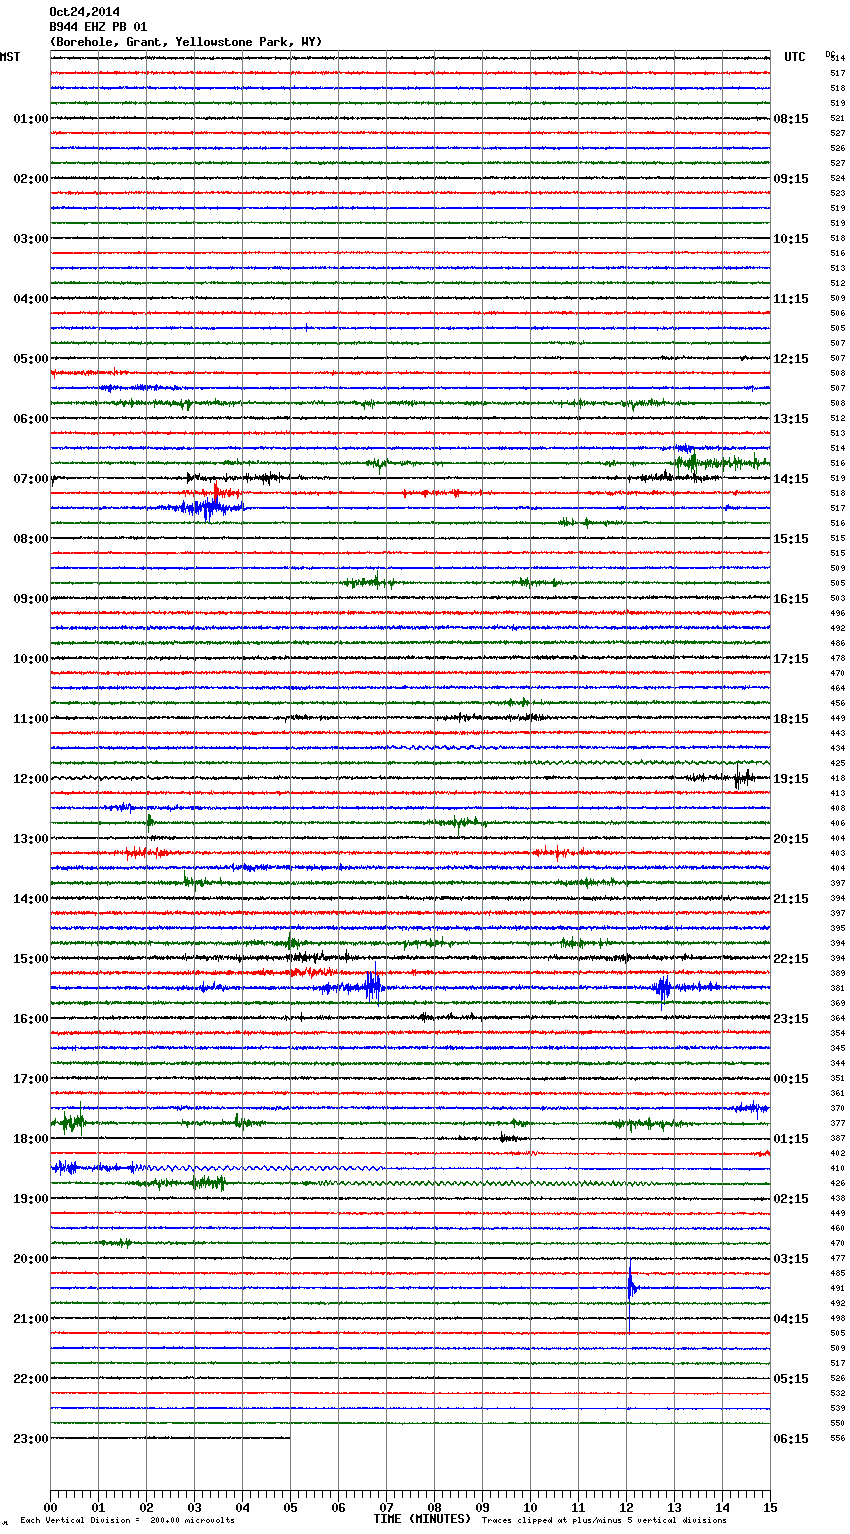
Task: Click the DC value 556 beside the last trace
Action: pos(837,1438)
